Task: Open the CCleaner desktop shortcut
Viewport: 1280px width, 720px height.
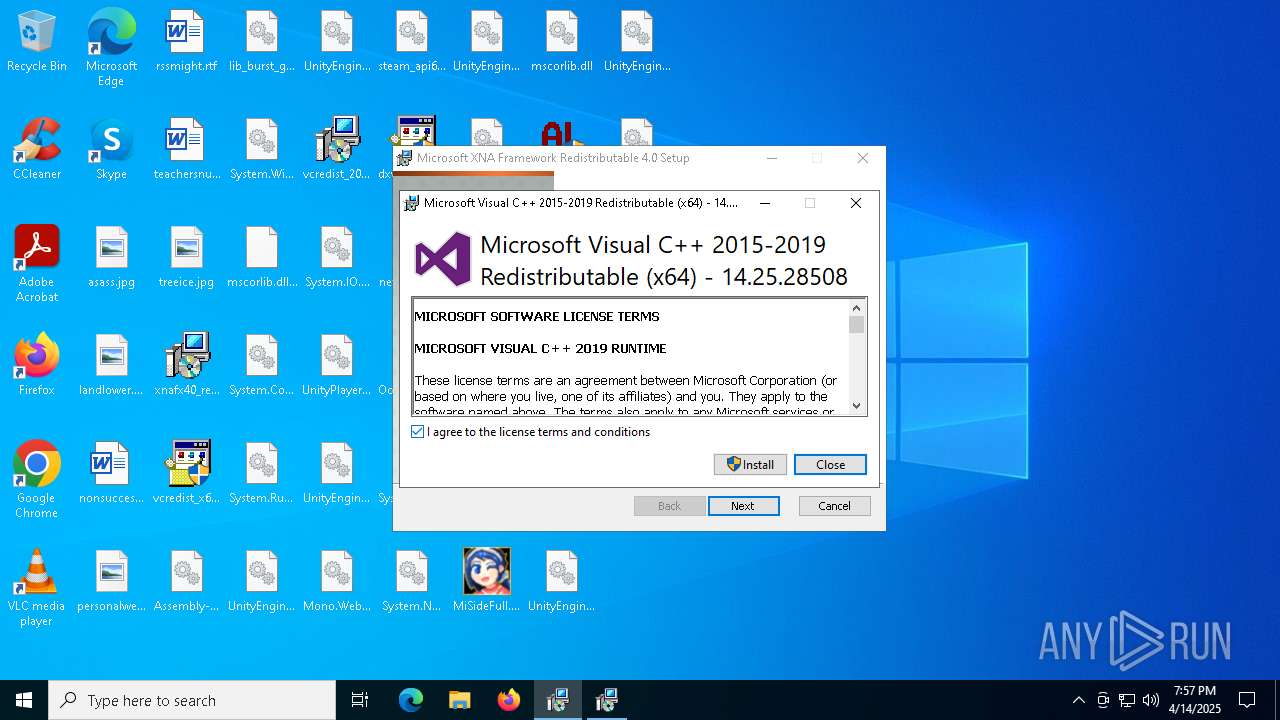Action: click(37, 150)
